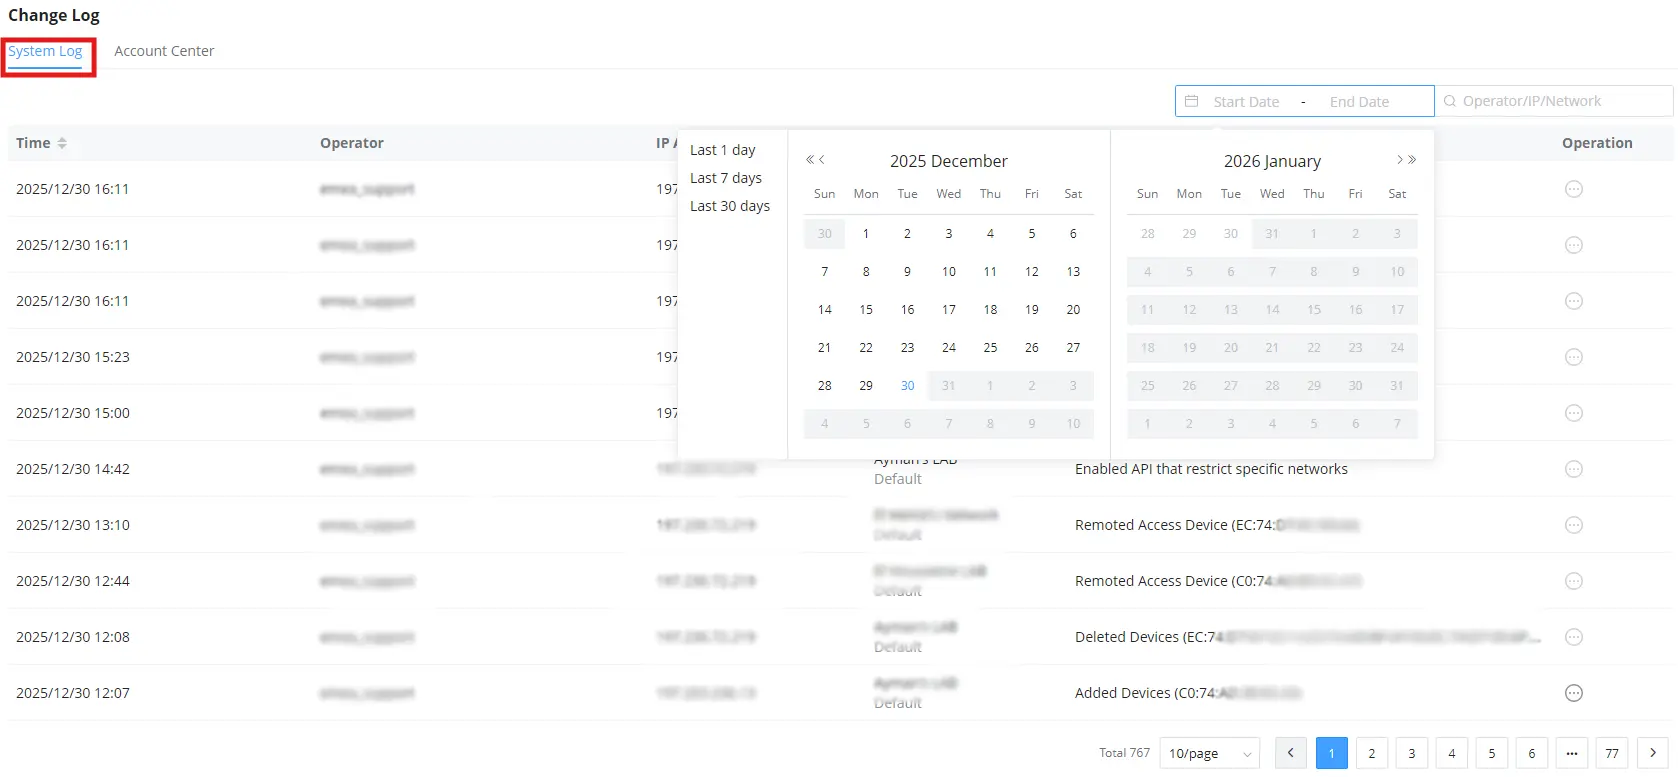Screen dimensions: 1678x777
Task: Jump to page 6
Action: point(1531,753)
